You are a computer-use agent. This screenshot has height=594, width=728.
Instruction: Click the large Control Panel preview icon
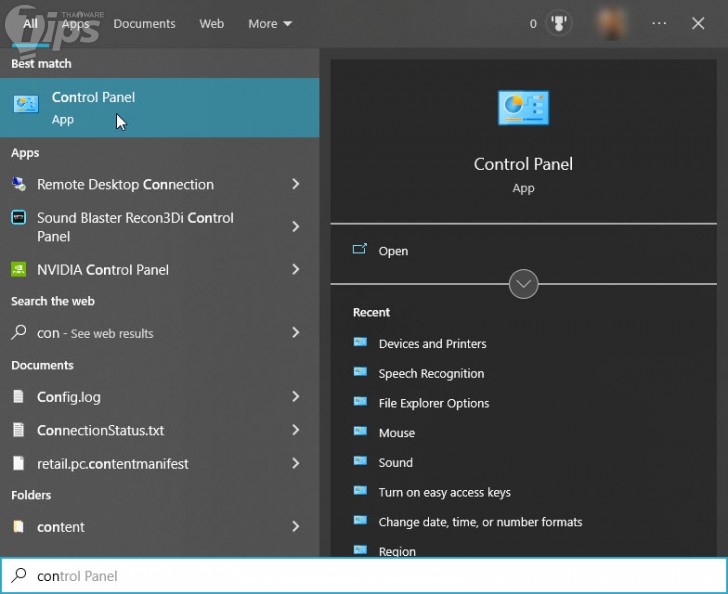(523, 108)
